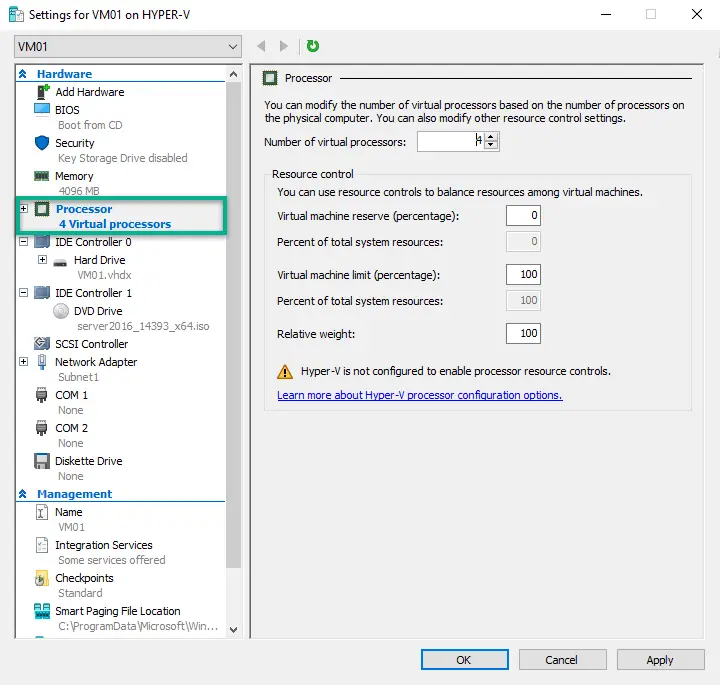
Task: Expand the Hard Drive node
Action: [x=42, y=259]
